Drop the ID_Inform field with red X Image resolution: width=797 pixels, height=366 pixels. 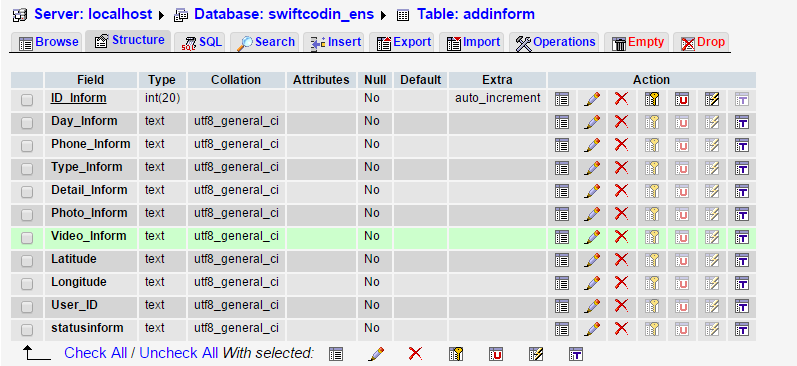coord(621,98)
